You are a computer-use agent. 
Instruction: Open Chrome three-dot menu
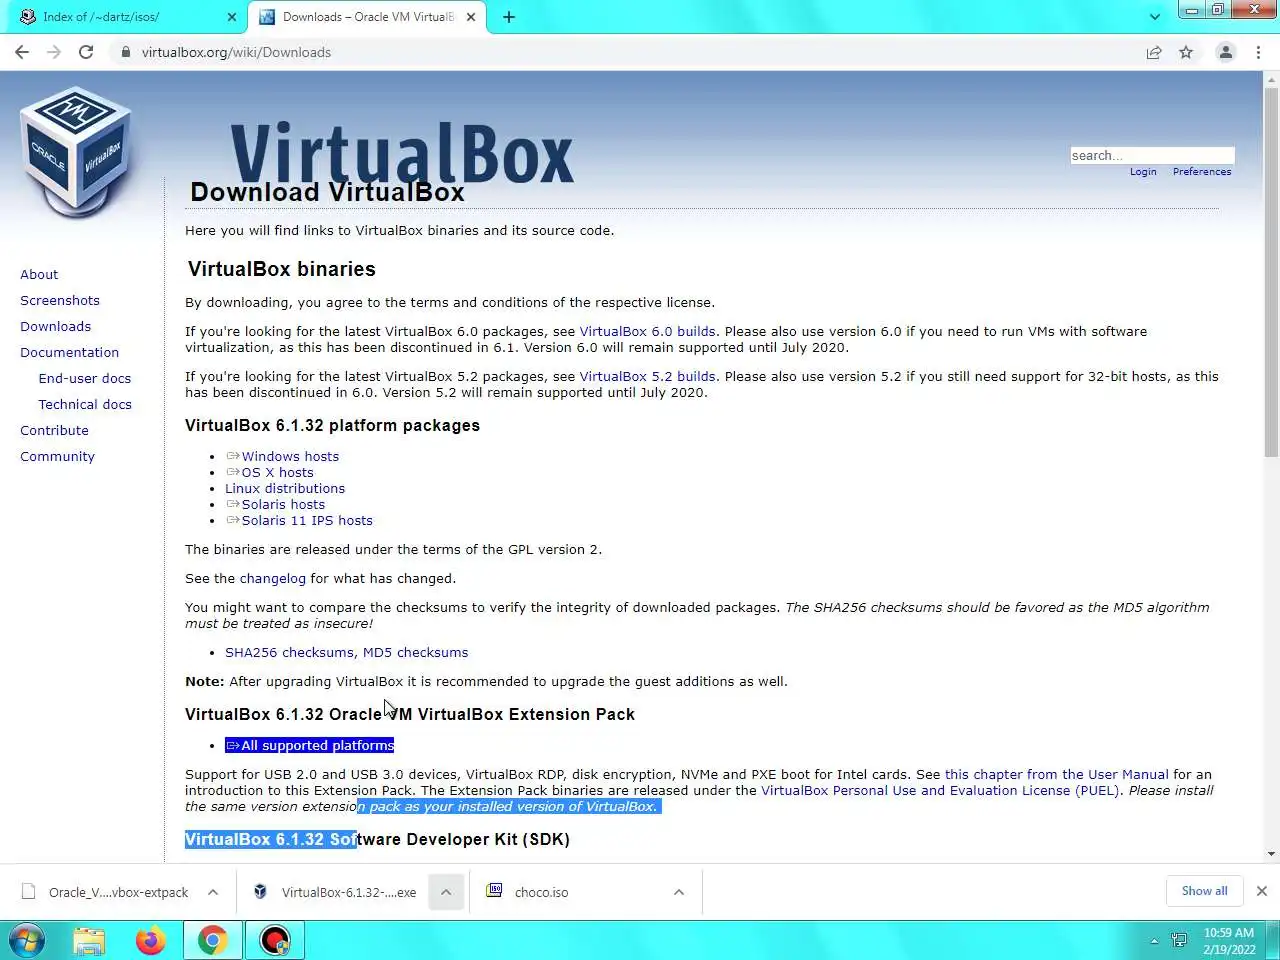pos(1258,52)
